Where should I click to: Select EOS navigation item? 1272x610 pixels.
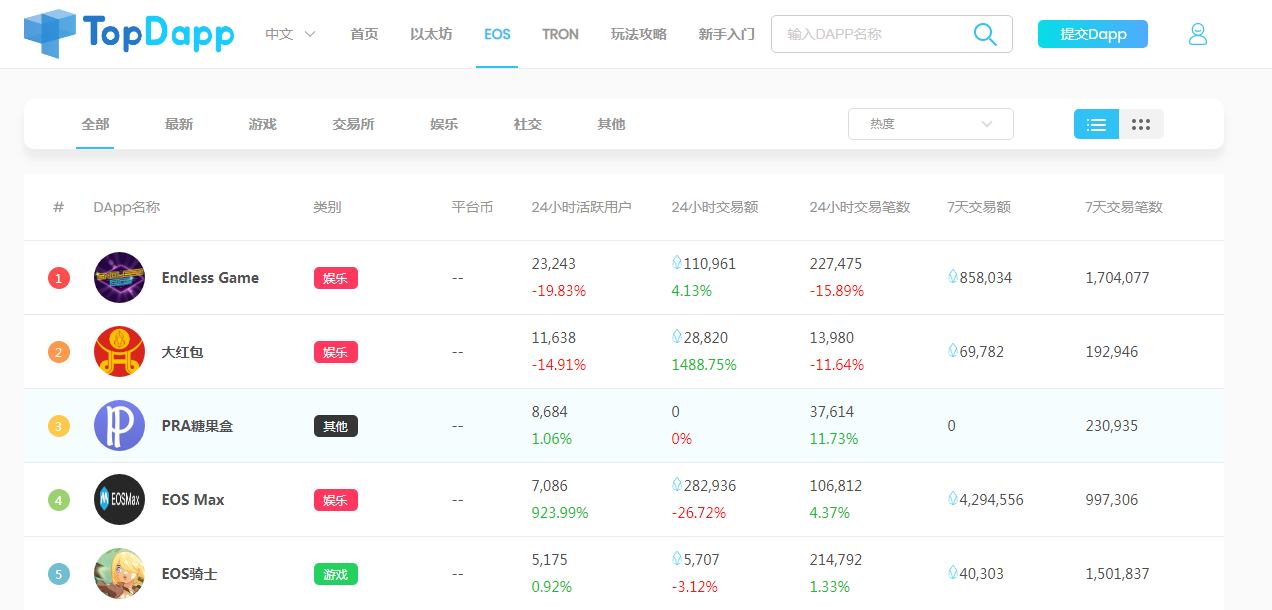497,34
